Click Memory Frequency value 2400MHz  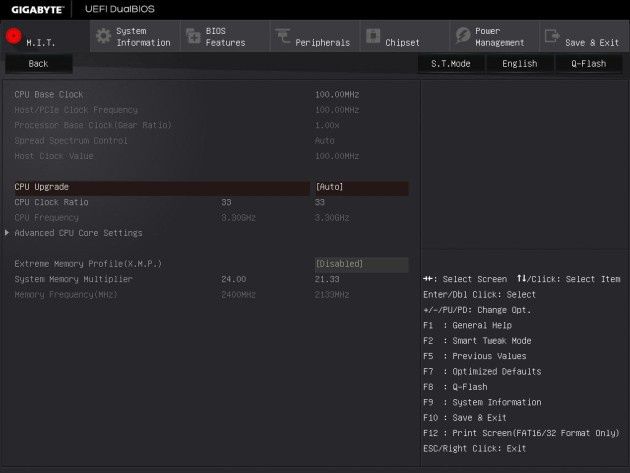238,295
